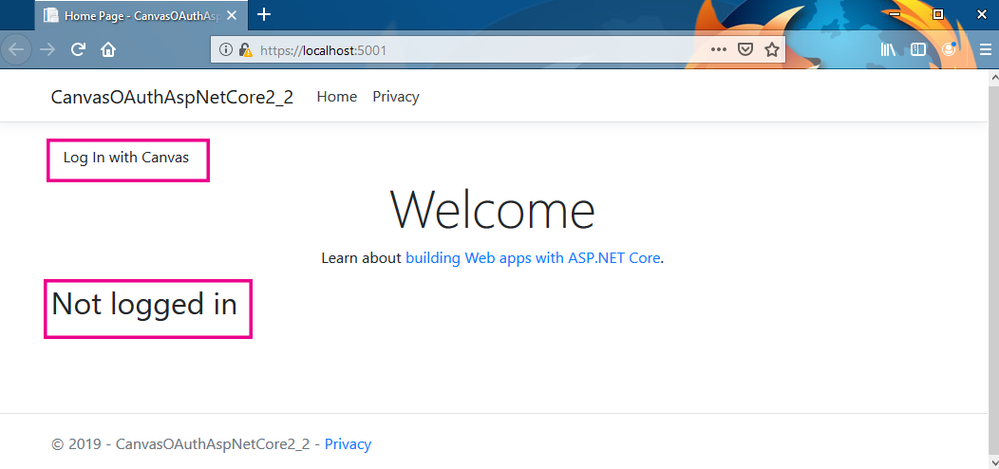Screen dimensions: 999x469
Task: Click the Welcome heading
Action: pyautogui.click(x=492, y=211)
